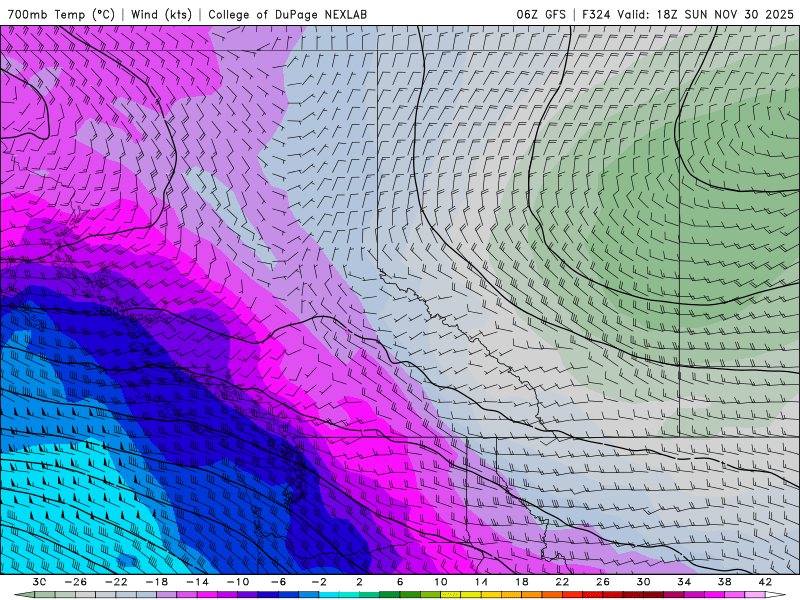The image size is (800, 600).
Task: Select the violet swatch from -10 to -8
Action: coord(248,595)
